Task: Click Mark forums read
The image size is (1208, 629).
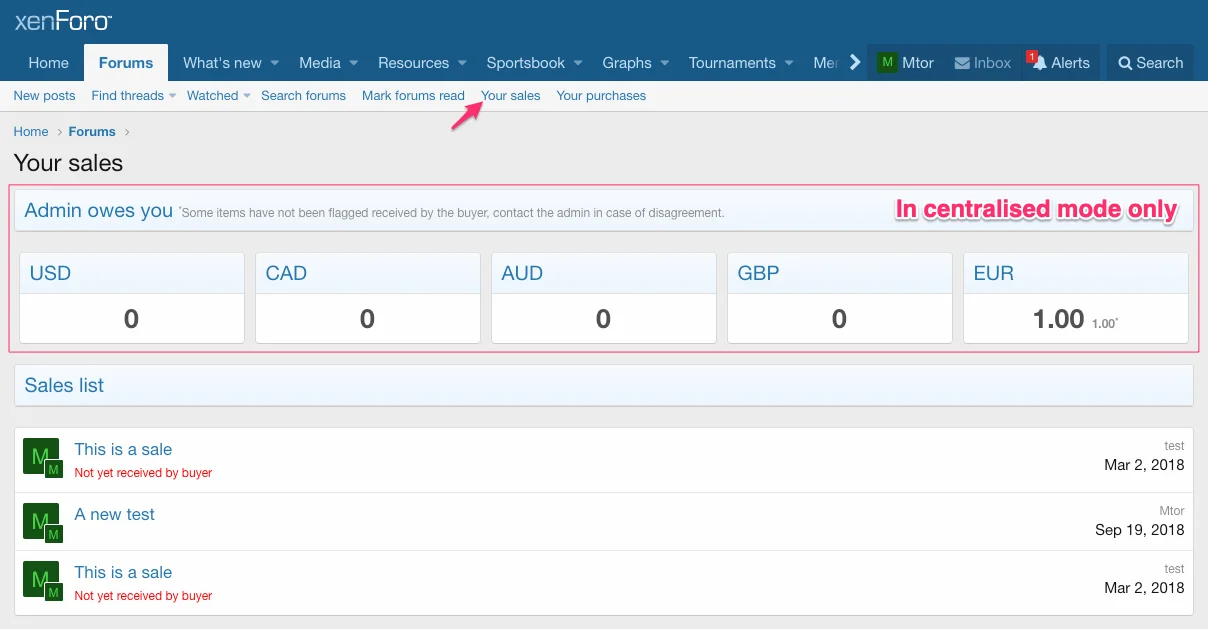Action: pyautogui.click(x=413, y=96)
